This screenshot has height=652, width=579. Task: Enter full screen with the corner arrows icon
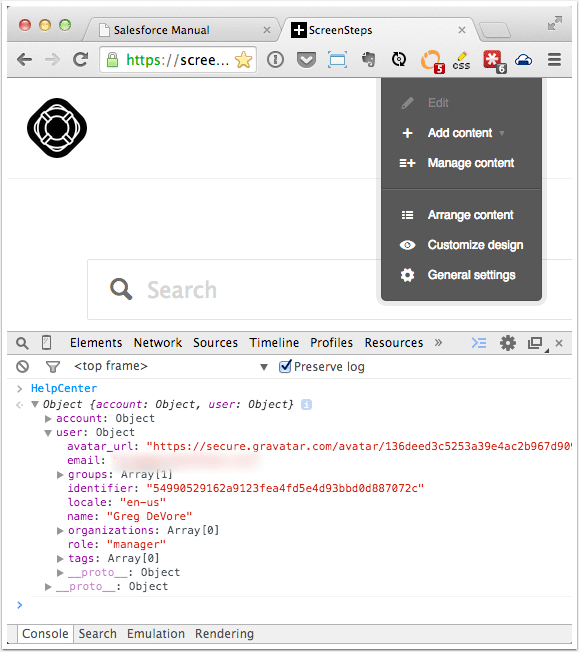point(554,23)
